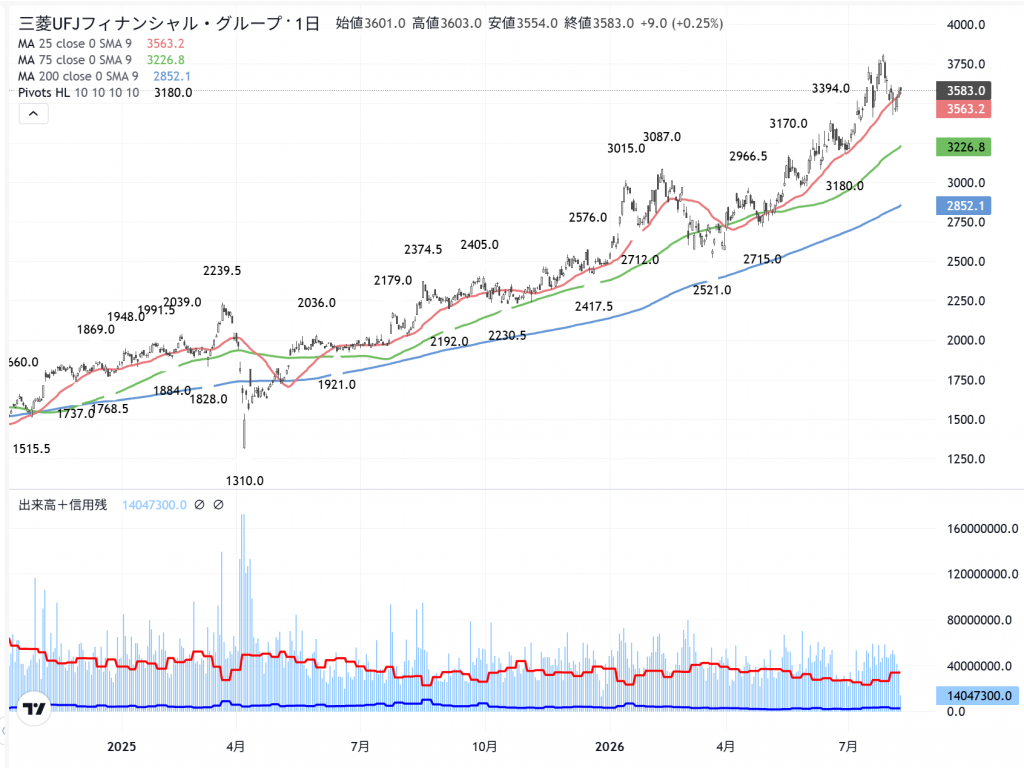The height and width of the screenshot is (768, 1024).
Task: Click the first ∅ symbol beside 14047300.0
Action: point(200,505)
